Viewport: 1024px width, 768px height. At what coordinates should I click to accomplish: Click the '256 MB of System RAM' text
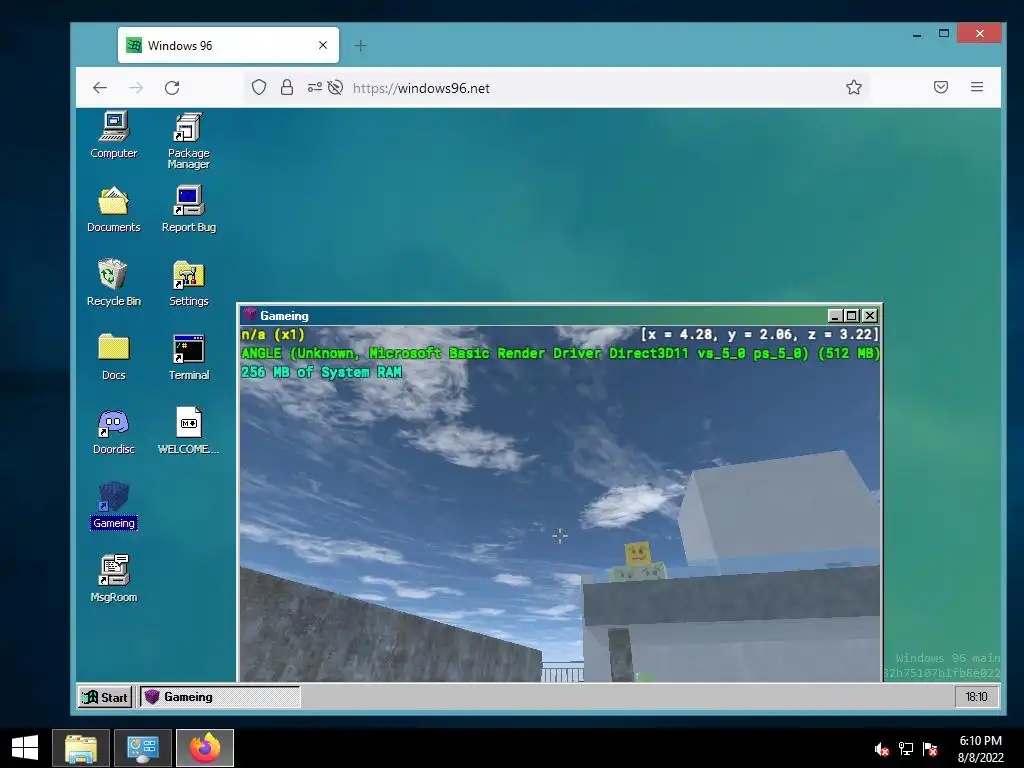[321, 372]
